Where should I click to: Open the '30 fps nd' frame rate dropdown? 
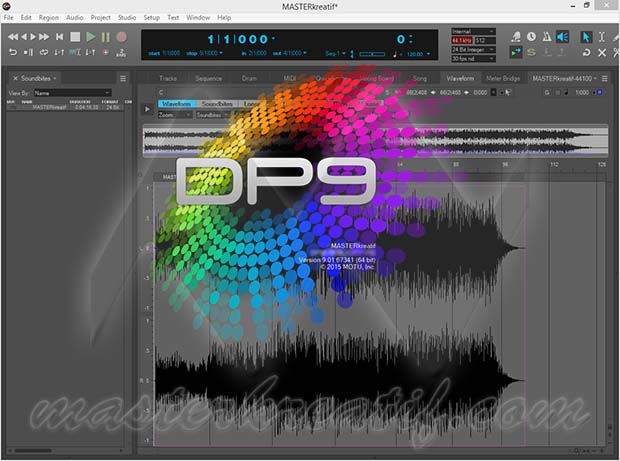point(473,59)
